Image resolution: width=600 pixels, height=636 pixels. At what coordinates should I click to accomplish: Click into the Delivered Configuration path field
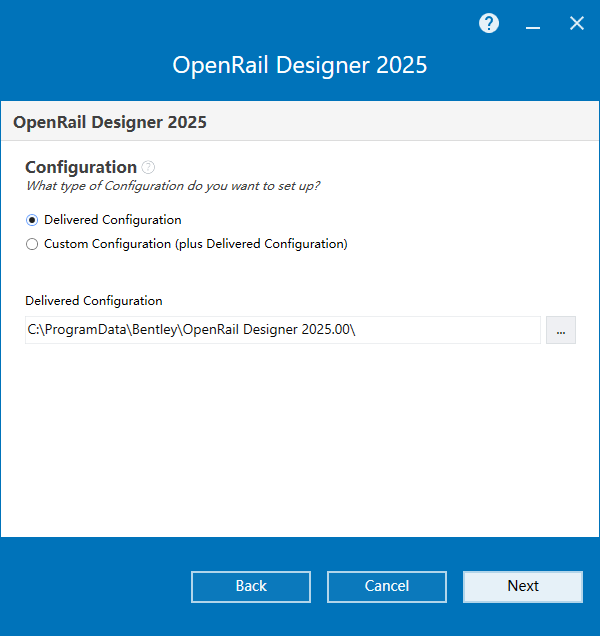282,330
